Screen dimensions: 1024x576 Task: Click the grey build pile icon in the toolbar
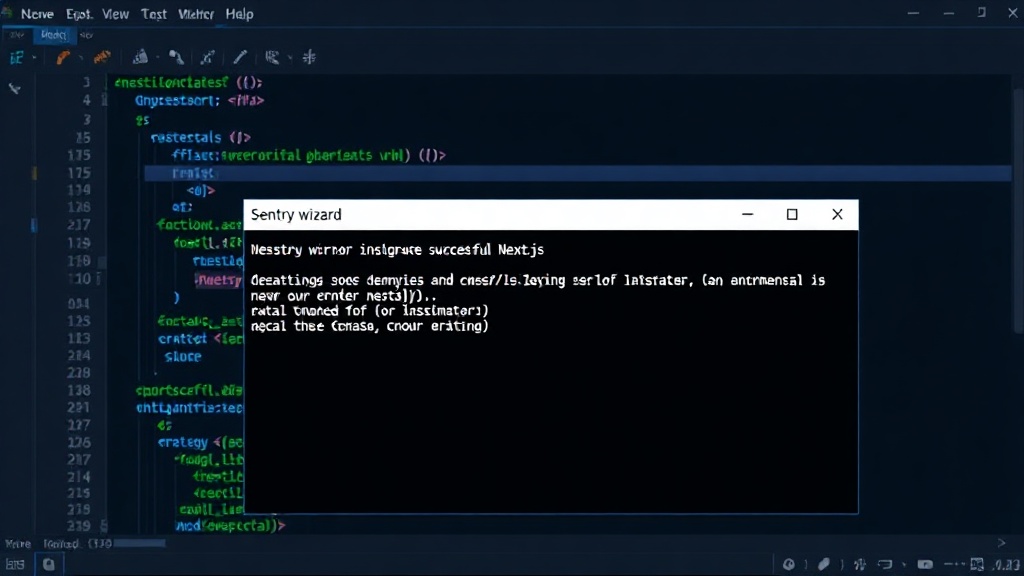140,57
